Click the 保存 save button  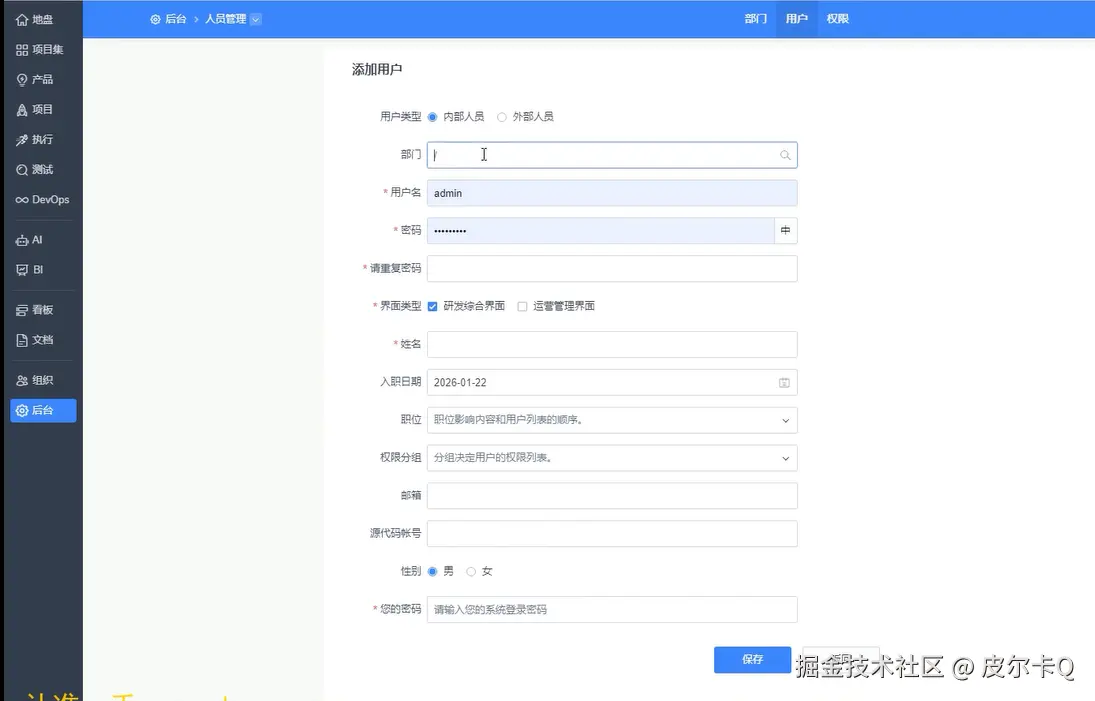pyautogui.click(x=752, y=660)
